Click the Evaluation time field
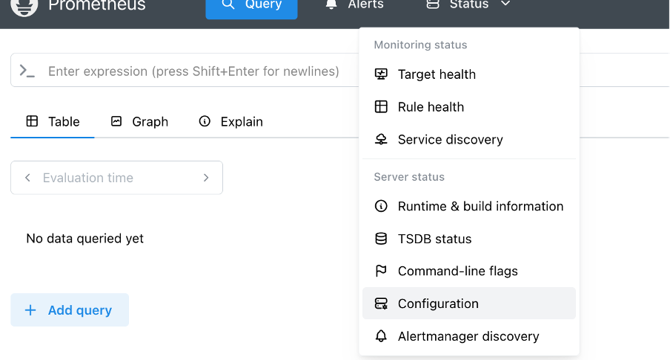Screen dimensions: 670x360 tap(117, 178)
